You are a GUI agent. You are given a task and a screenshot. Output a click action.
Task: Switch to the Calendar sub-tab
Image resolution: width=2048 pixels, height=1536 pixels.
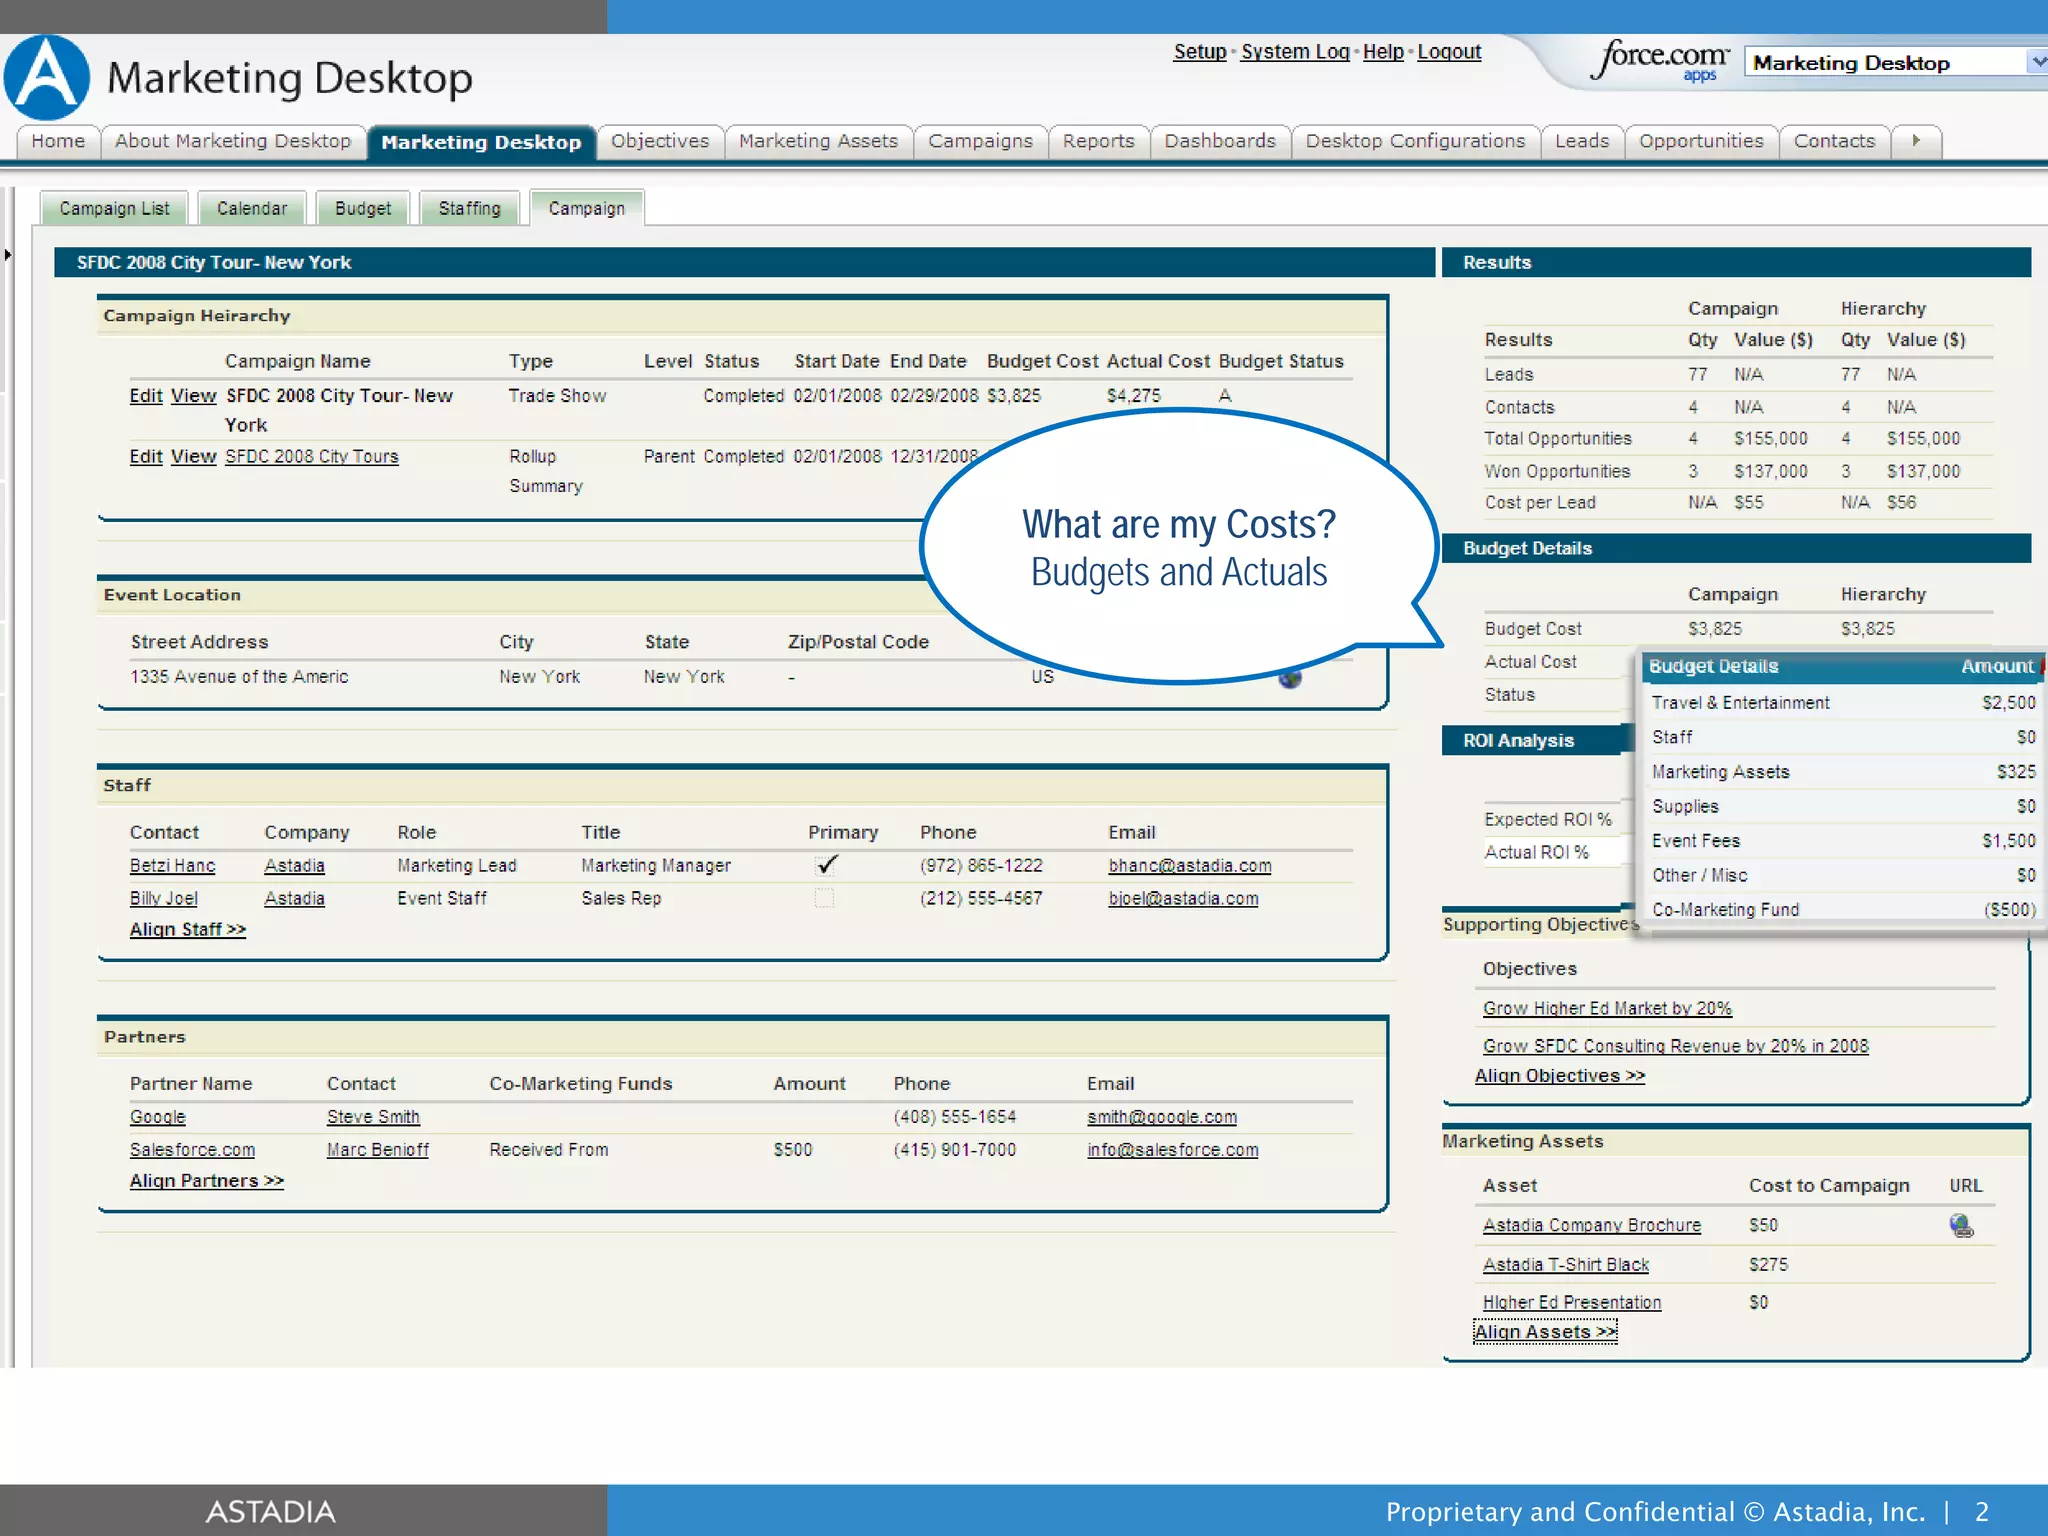click(252, 208)
